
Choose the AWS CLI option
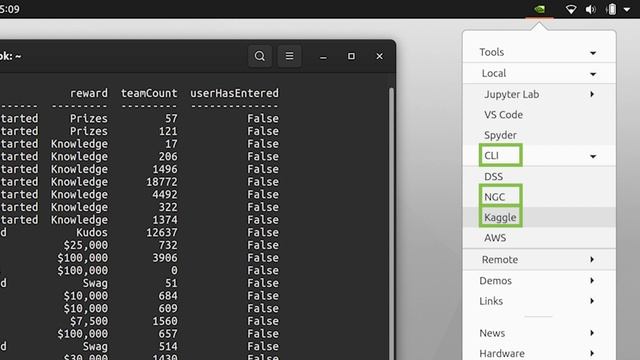click(x=539, y=238)
